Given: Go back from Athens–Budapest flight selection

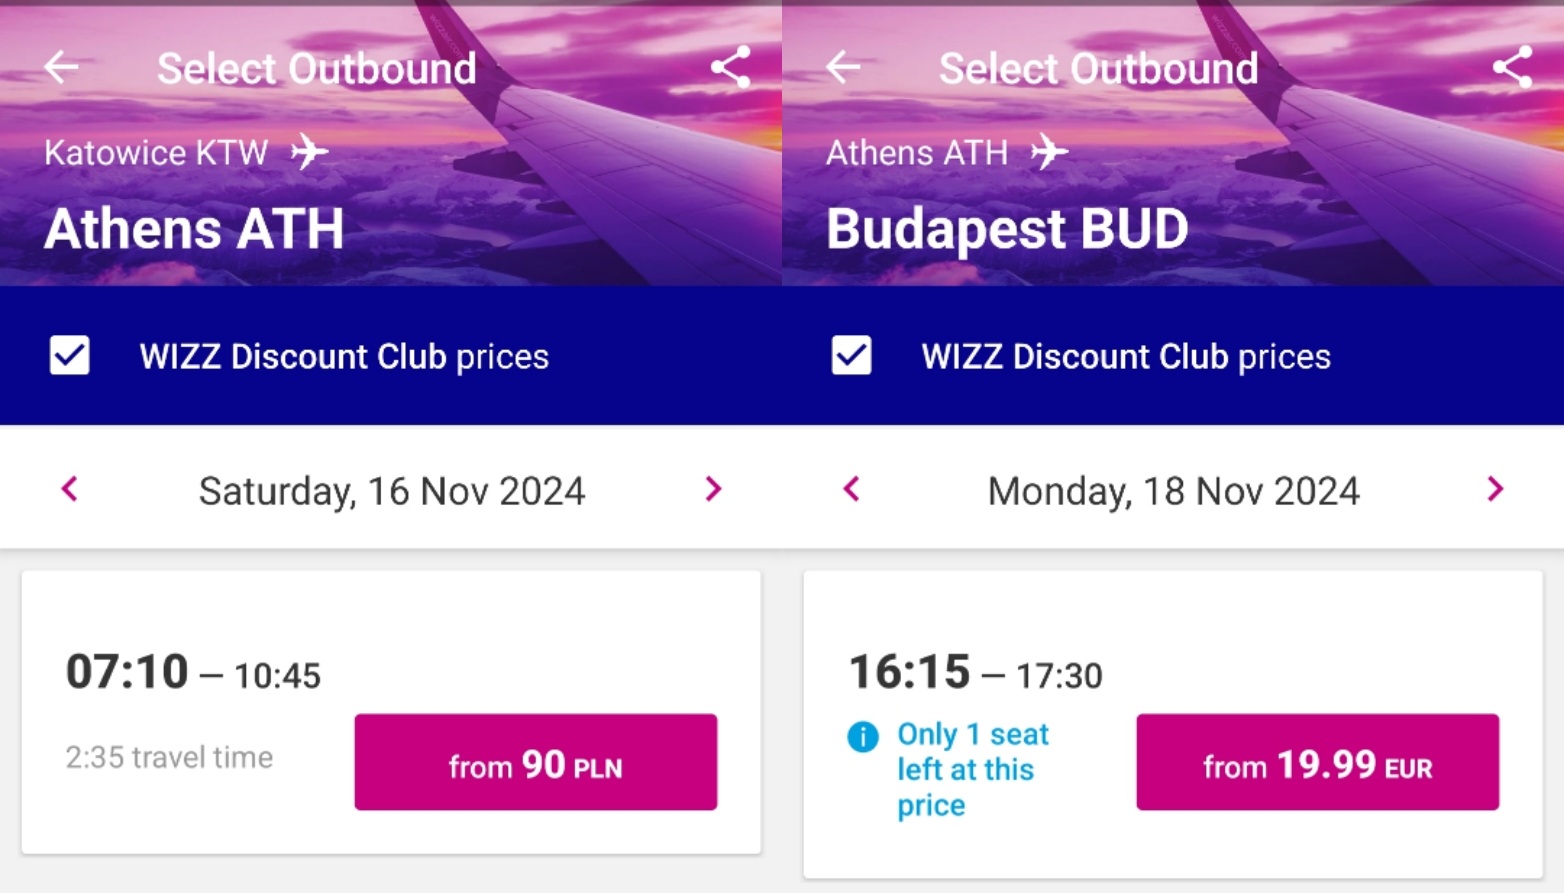Looking at the screenshot, I should click(x=843, y=67).
